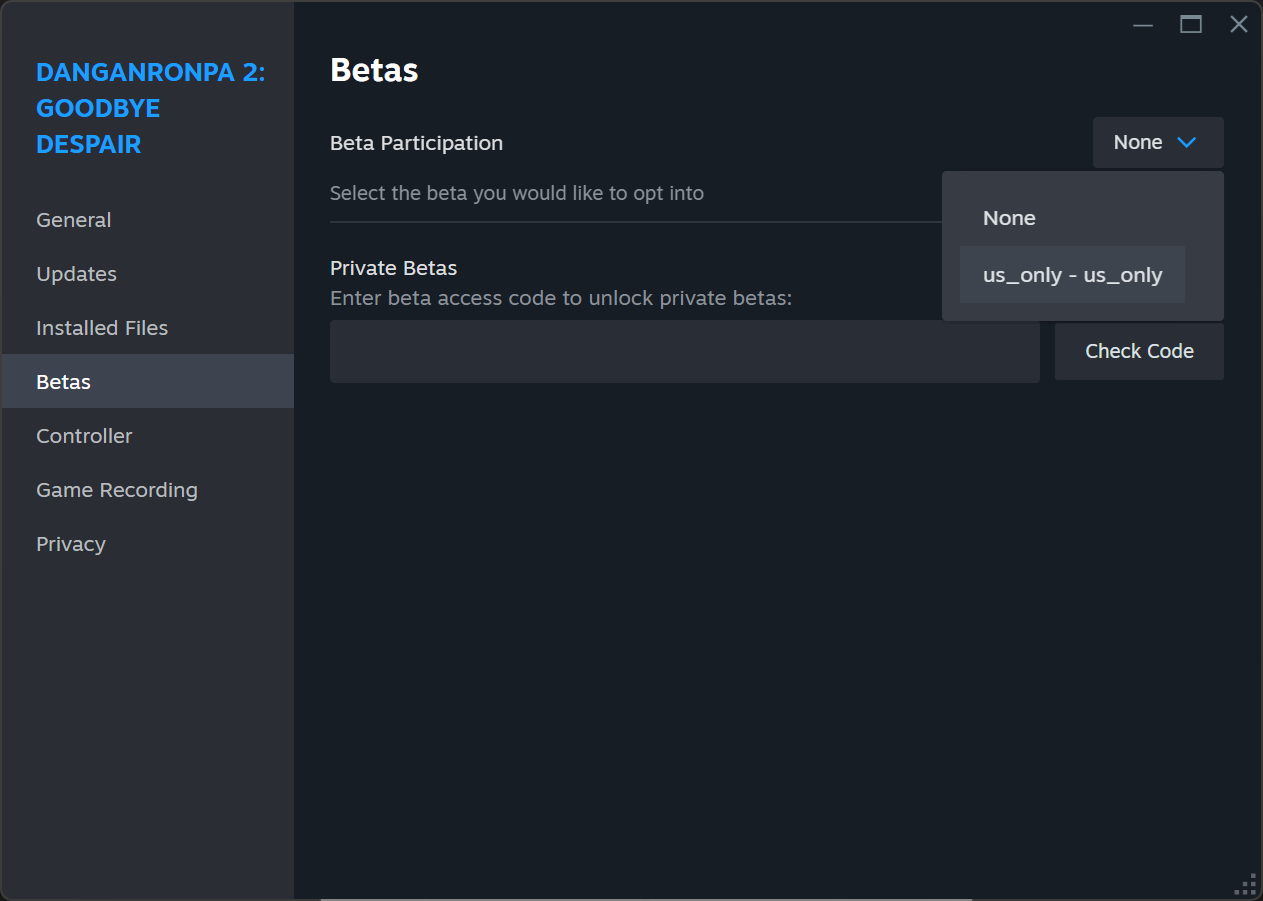The image size is (1263, 901).
Task: Select the us_only - us_only beta option
Action: tap(1072, 275)
